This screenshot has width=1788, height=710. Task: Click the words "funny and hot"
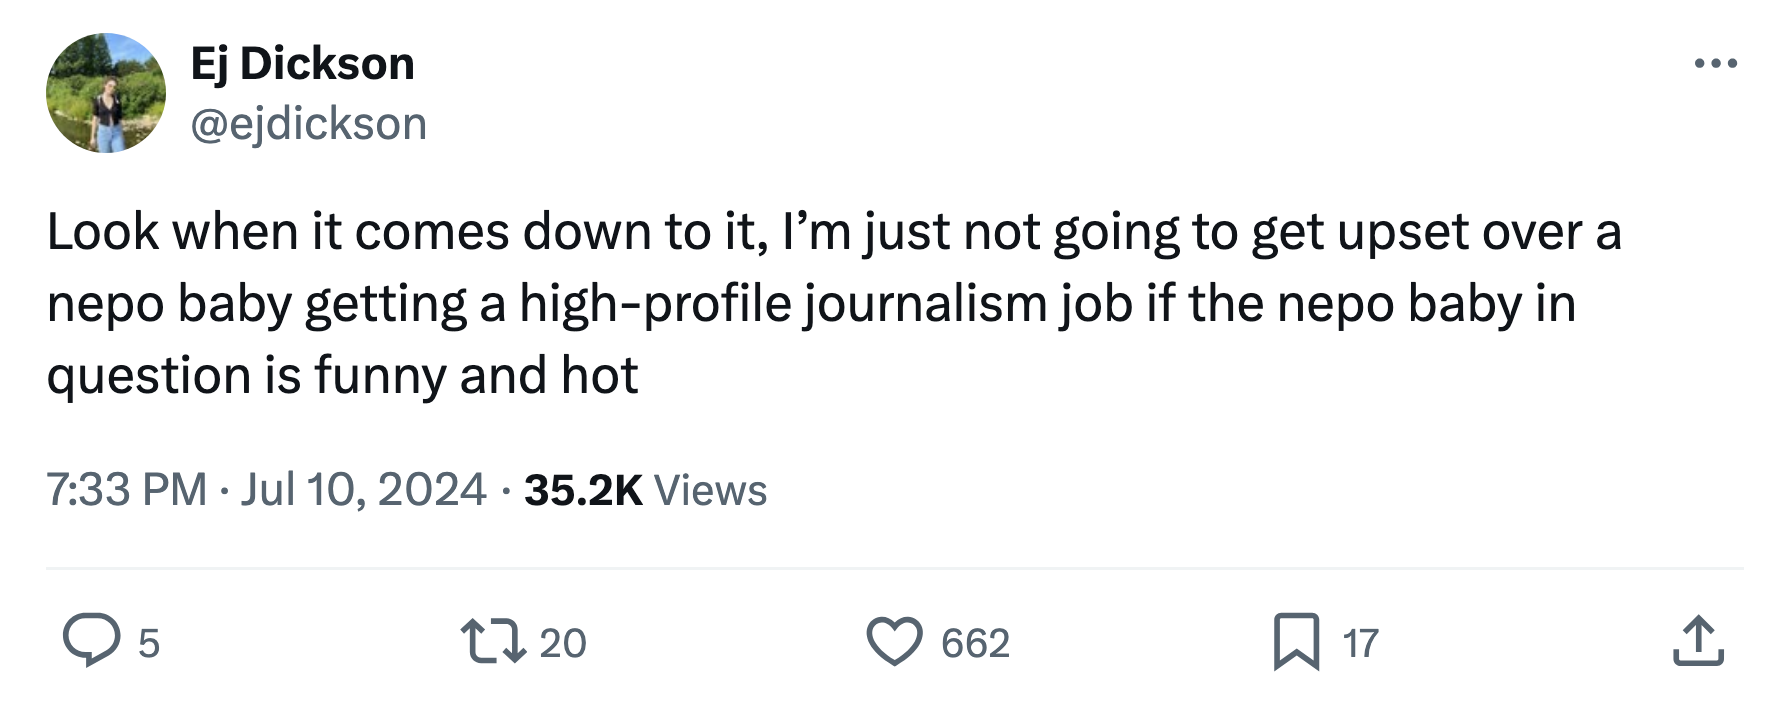[476, 376]
